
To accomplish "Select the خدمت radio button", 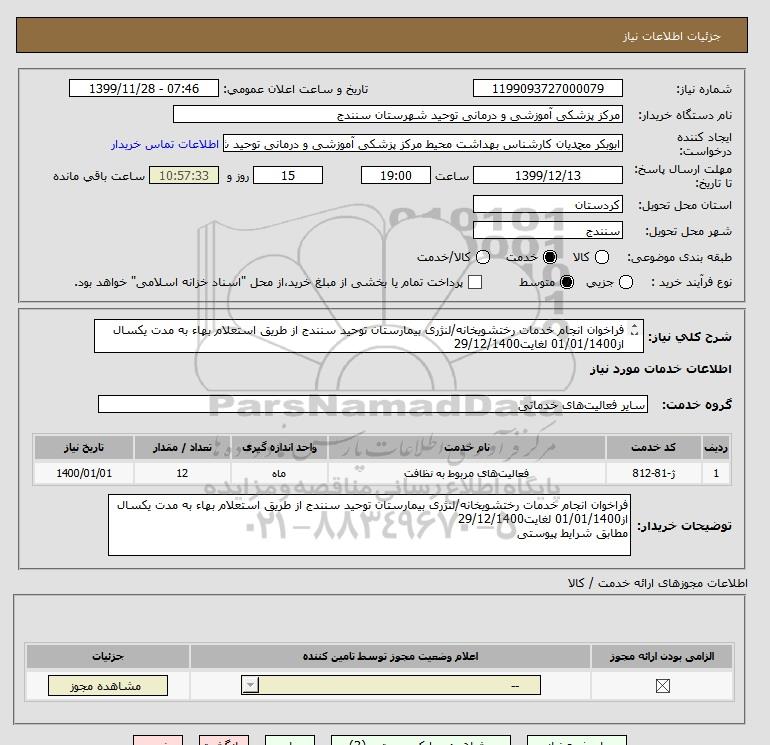I will (550, 257).
